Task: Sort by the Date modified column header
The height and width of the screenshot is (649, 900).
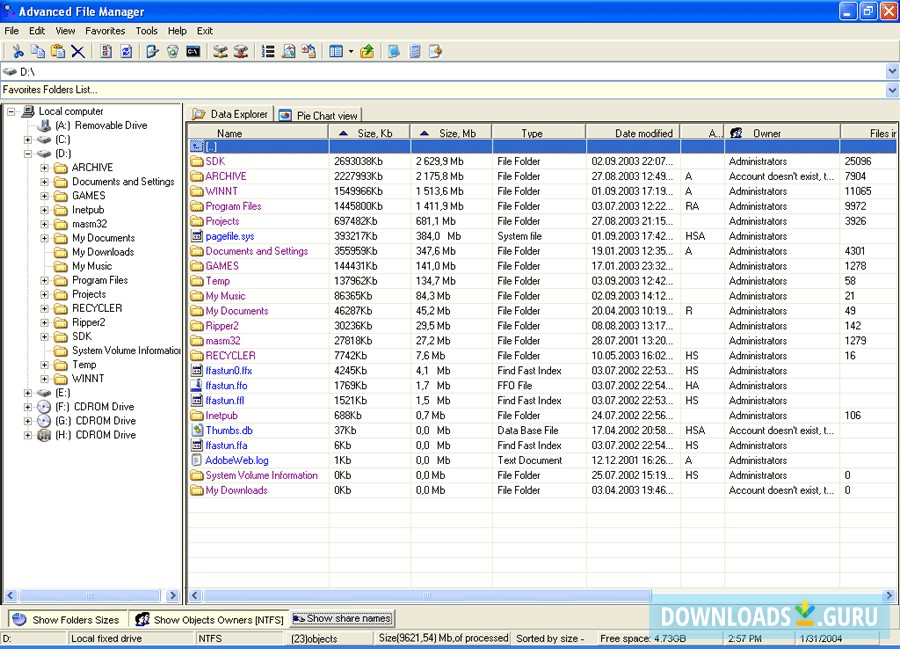Action: (x=643, y=133)
